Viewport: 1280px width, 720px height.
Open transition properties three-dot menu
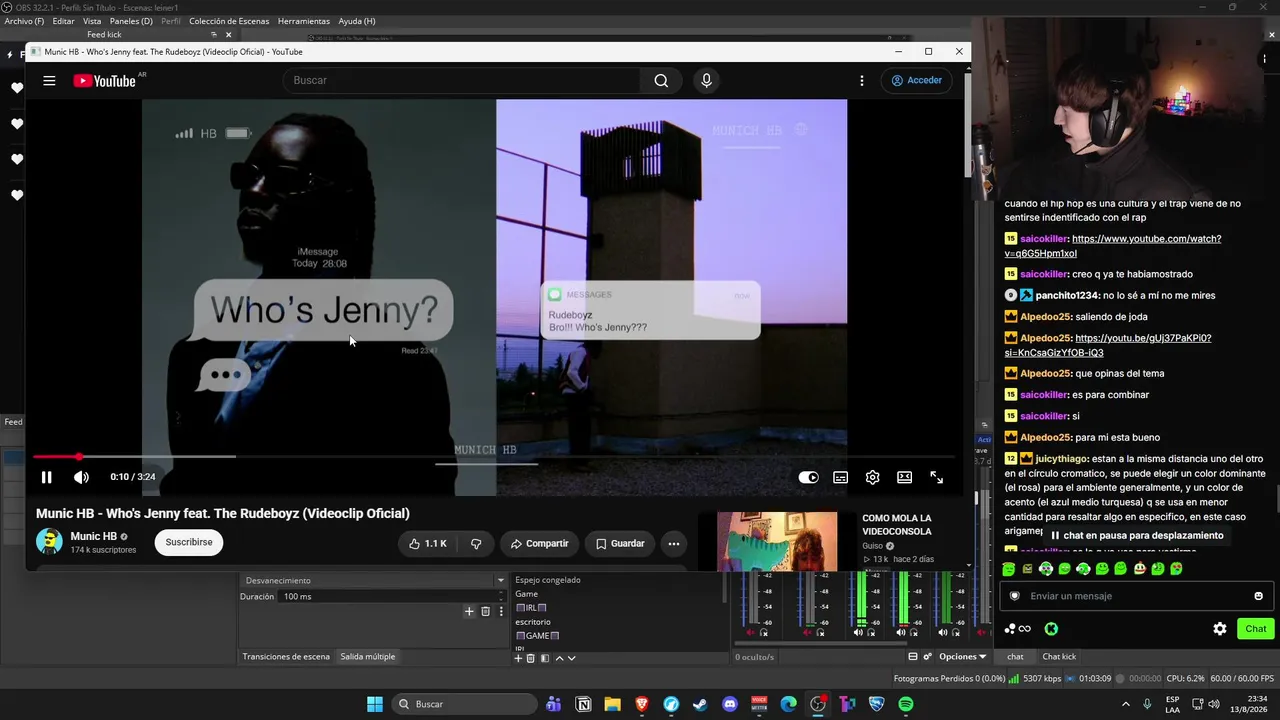coord(501,611)
